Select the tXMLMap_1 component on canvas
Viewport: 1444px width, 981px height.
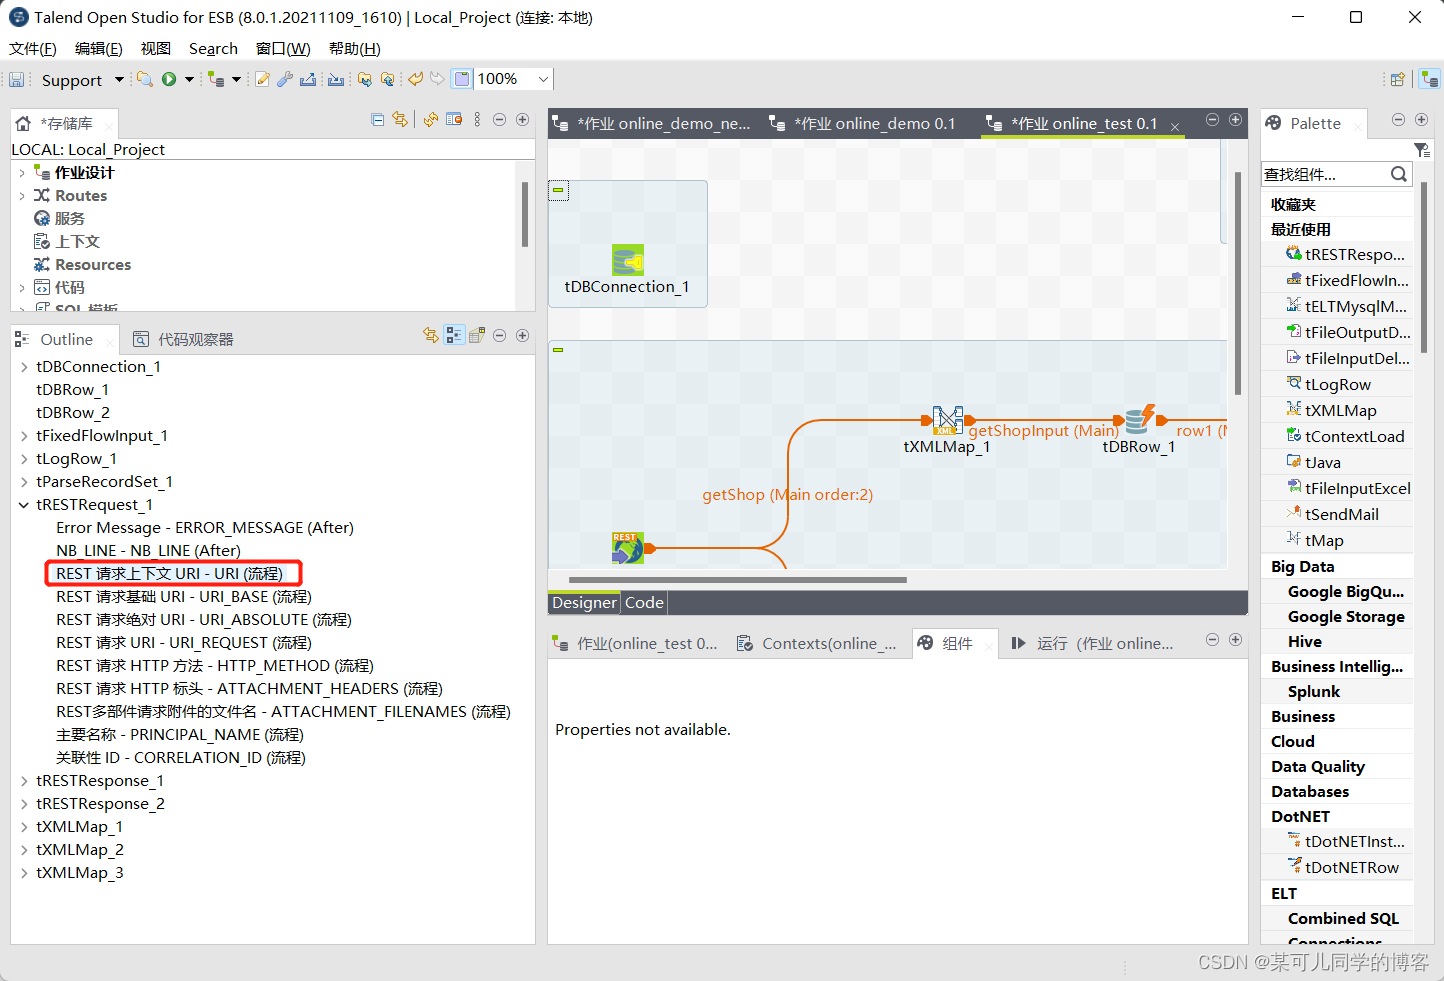tap(948, 421)
